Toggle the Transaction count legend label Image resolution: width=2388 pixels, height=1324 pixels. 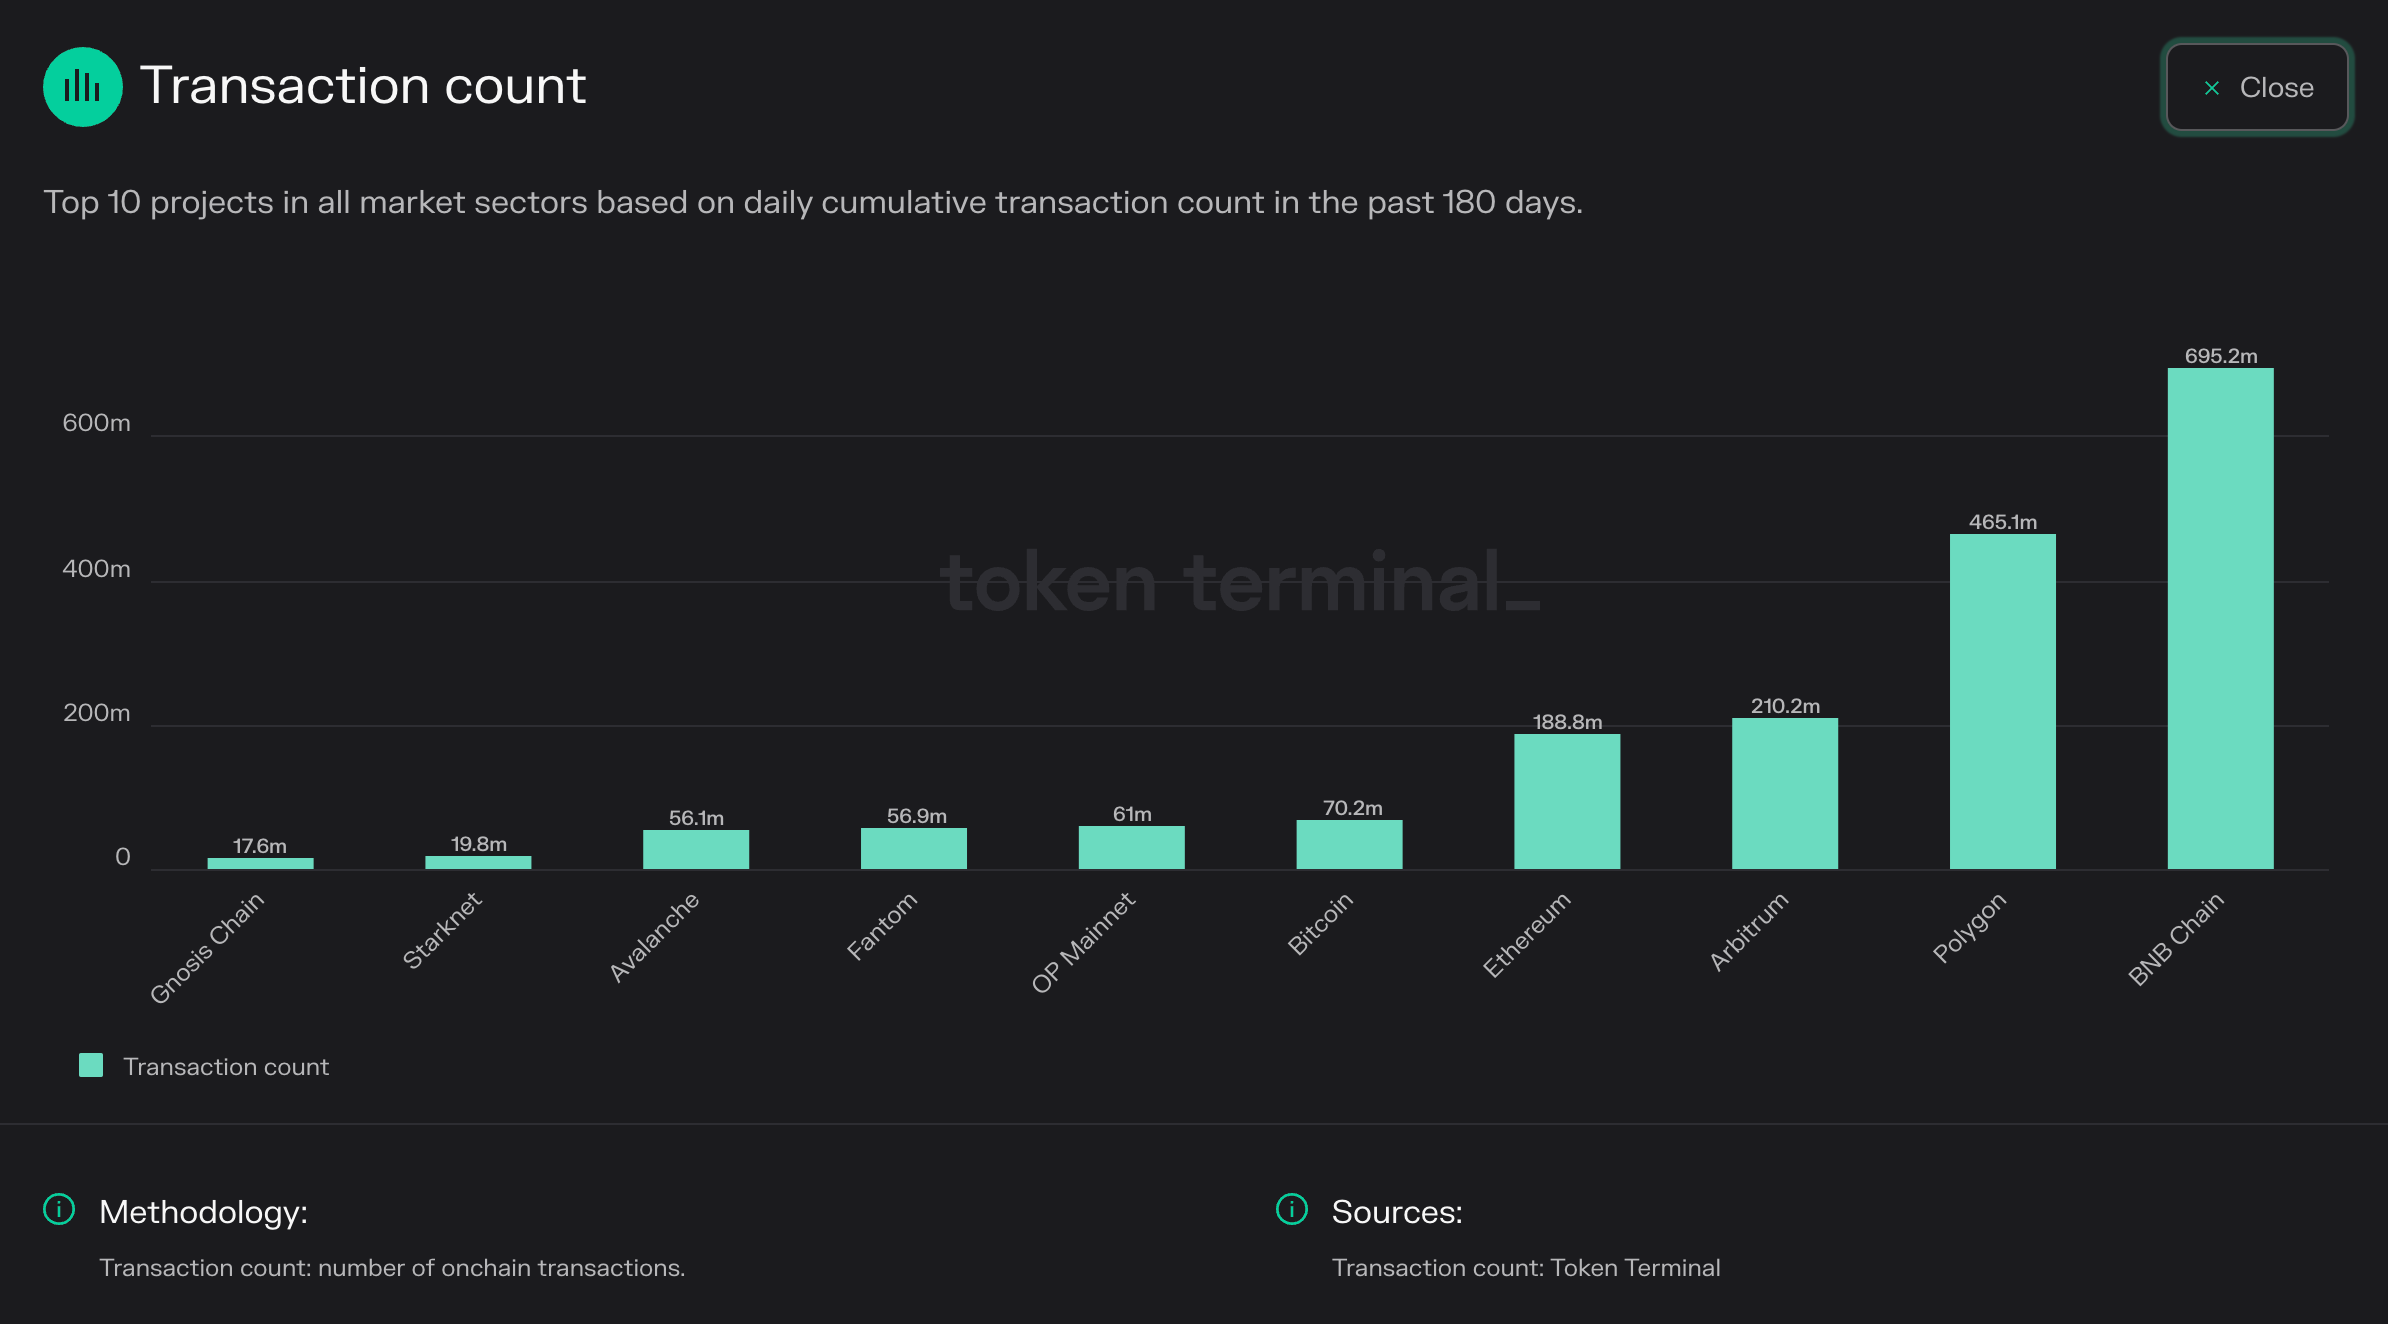226,1067
